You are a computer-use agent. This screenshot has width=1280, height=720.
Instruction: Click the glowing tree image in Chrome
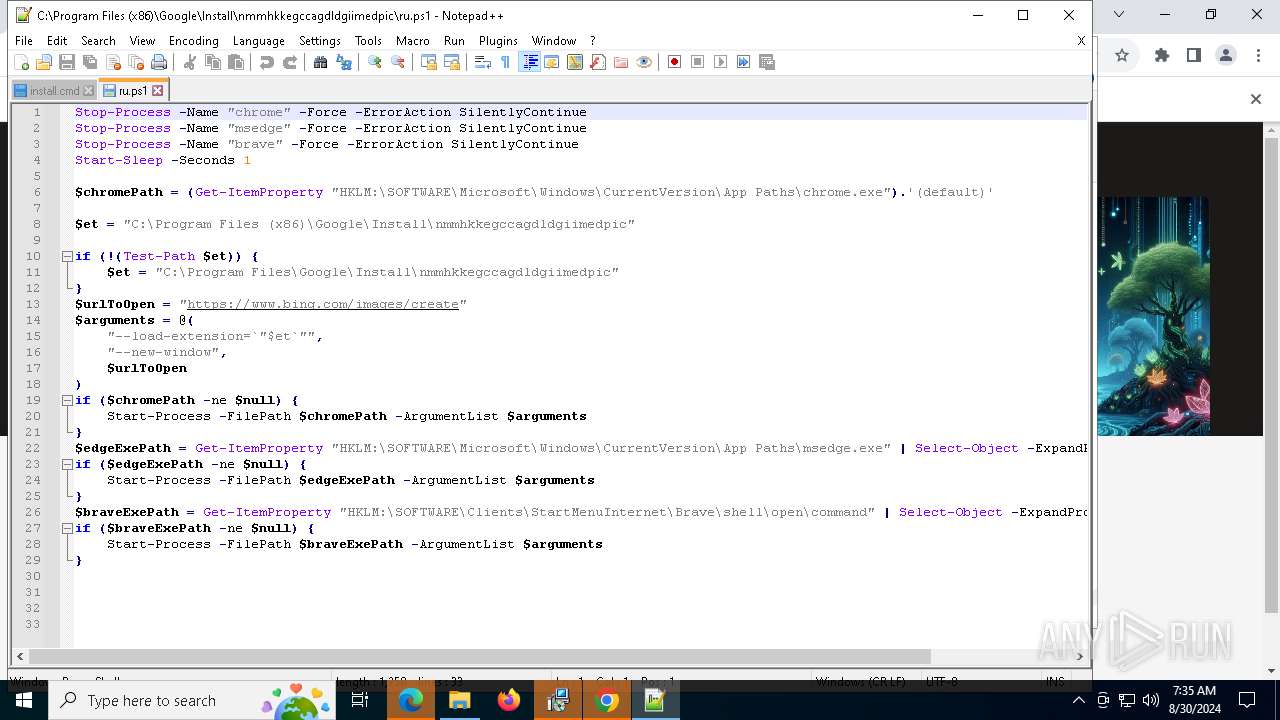(x=1154, y=316)
